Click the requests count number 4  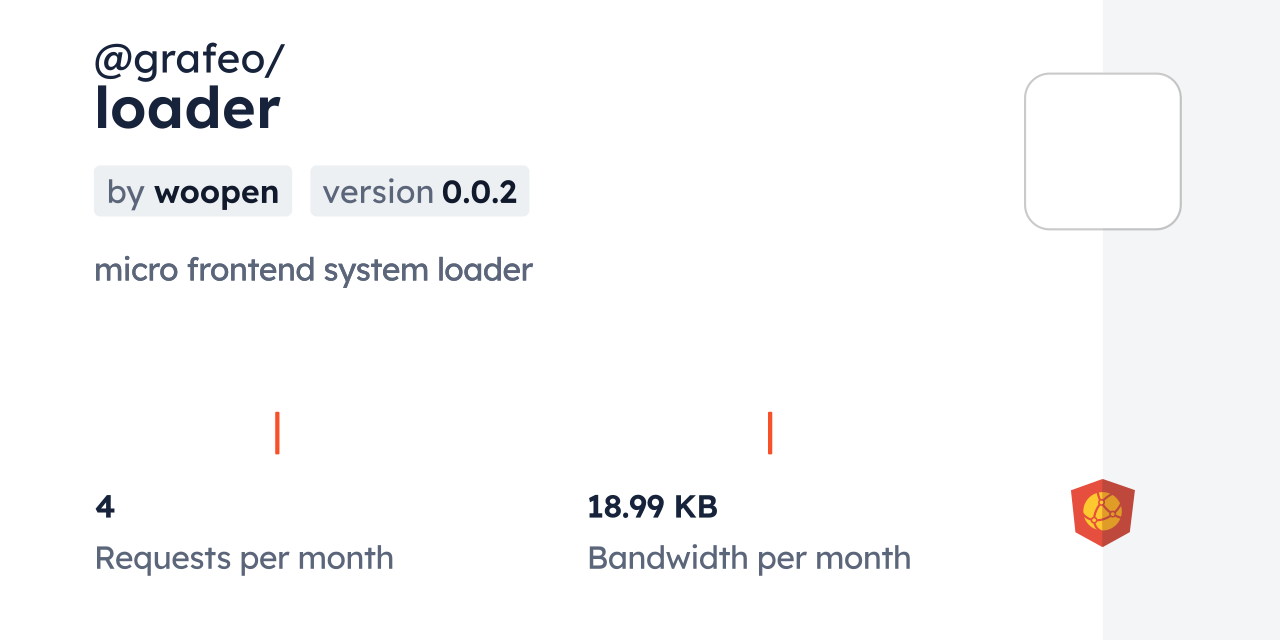point(105,507)
